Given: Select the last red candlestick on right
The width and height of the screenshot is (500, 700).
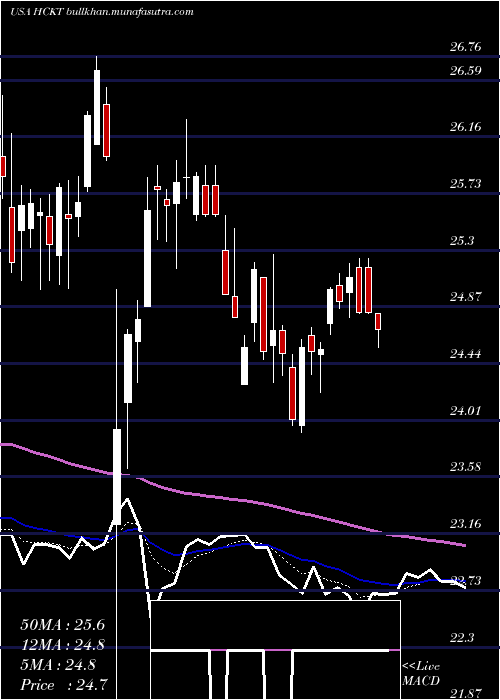Looking at the screenshot, I should 378,321.
